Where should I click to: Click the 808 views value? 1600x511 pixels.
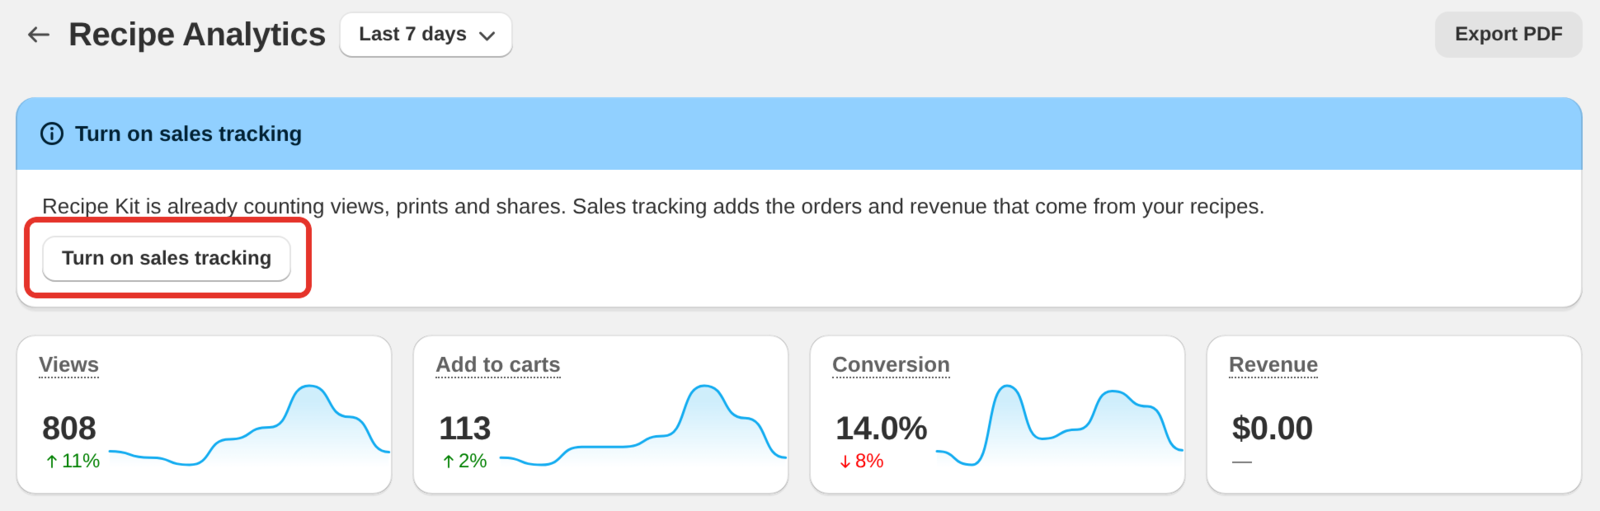click(x=69, y=428)
